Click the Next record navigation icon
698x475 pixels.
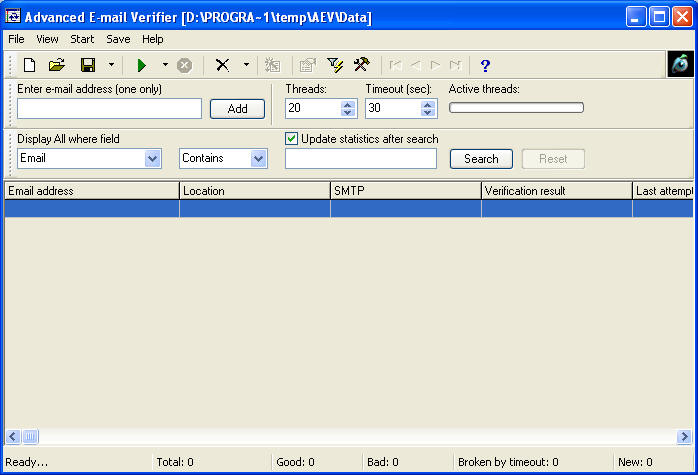(435, 65)
